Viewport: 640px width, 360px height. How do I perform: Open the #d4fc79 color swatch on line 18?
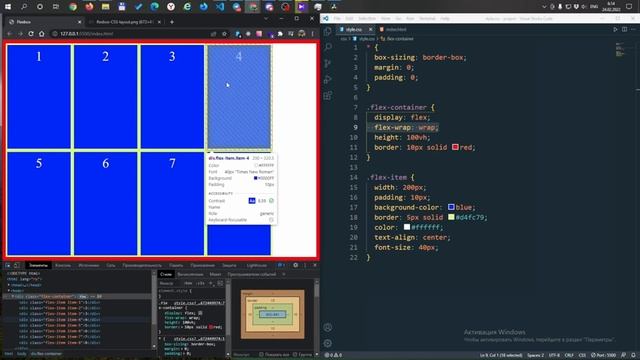coord(451,217)
